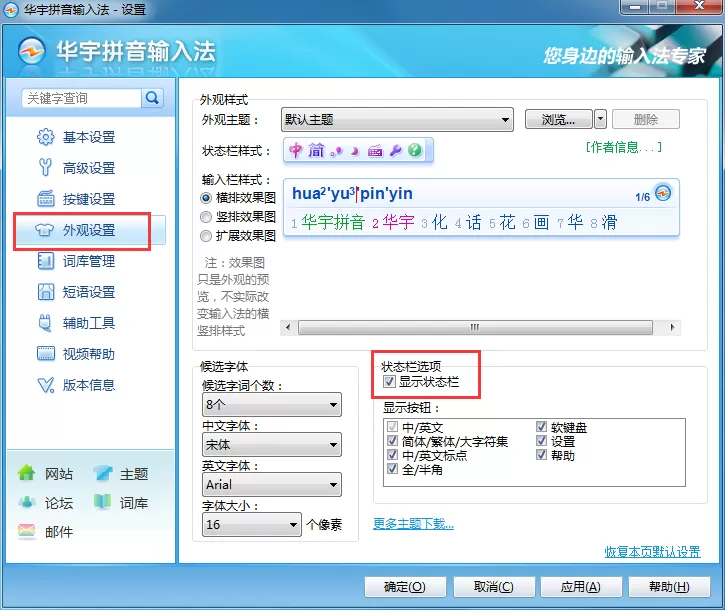Click the plug icon for 辅助工具
The width and height of the screenshot is (725, 610).
[x=45, y=323]
